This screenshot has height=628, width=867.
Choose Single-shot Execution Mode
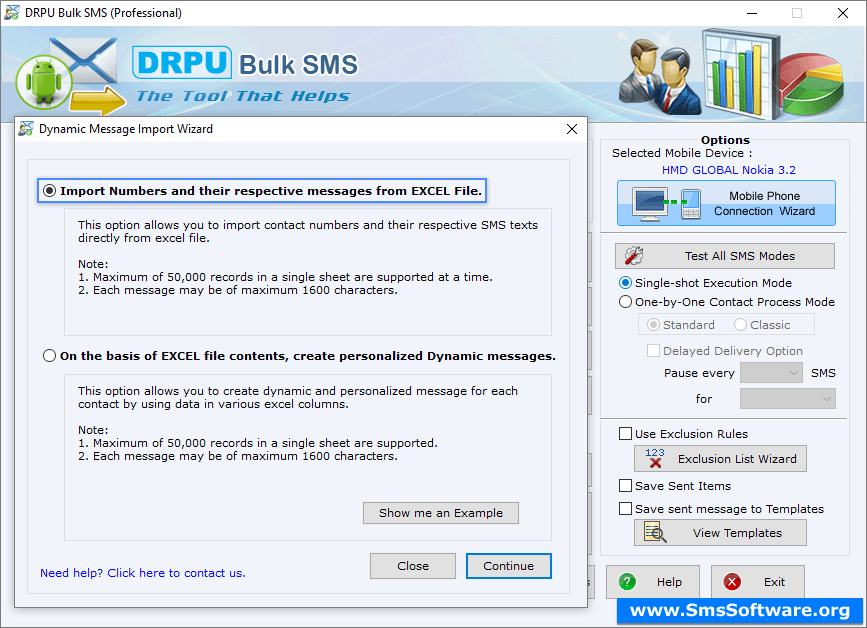(x=625, y=283)
